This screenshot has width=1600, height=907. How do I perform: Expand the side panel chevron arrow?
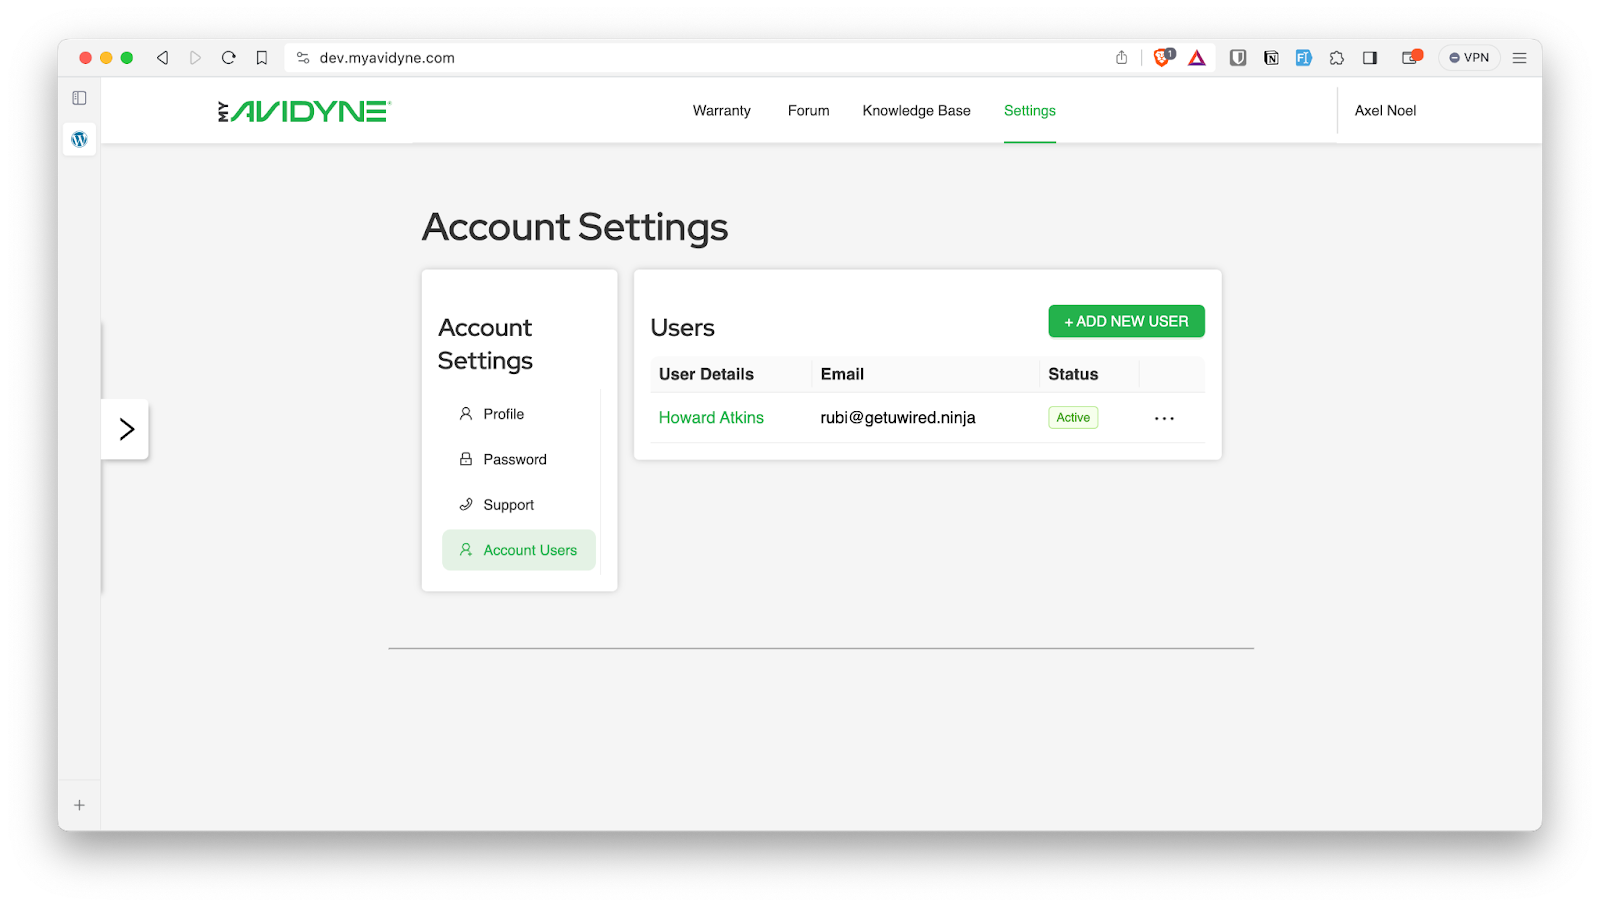pyautogui.click(x=126, y=429)
